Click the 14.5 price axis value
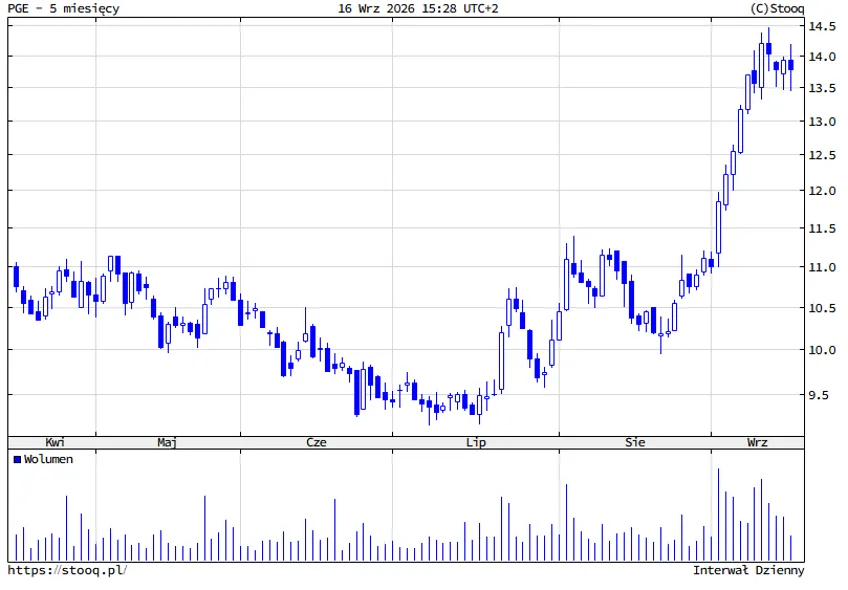The width and height of the screenshot is (848, 590). pos(822,26)
